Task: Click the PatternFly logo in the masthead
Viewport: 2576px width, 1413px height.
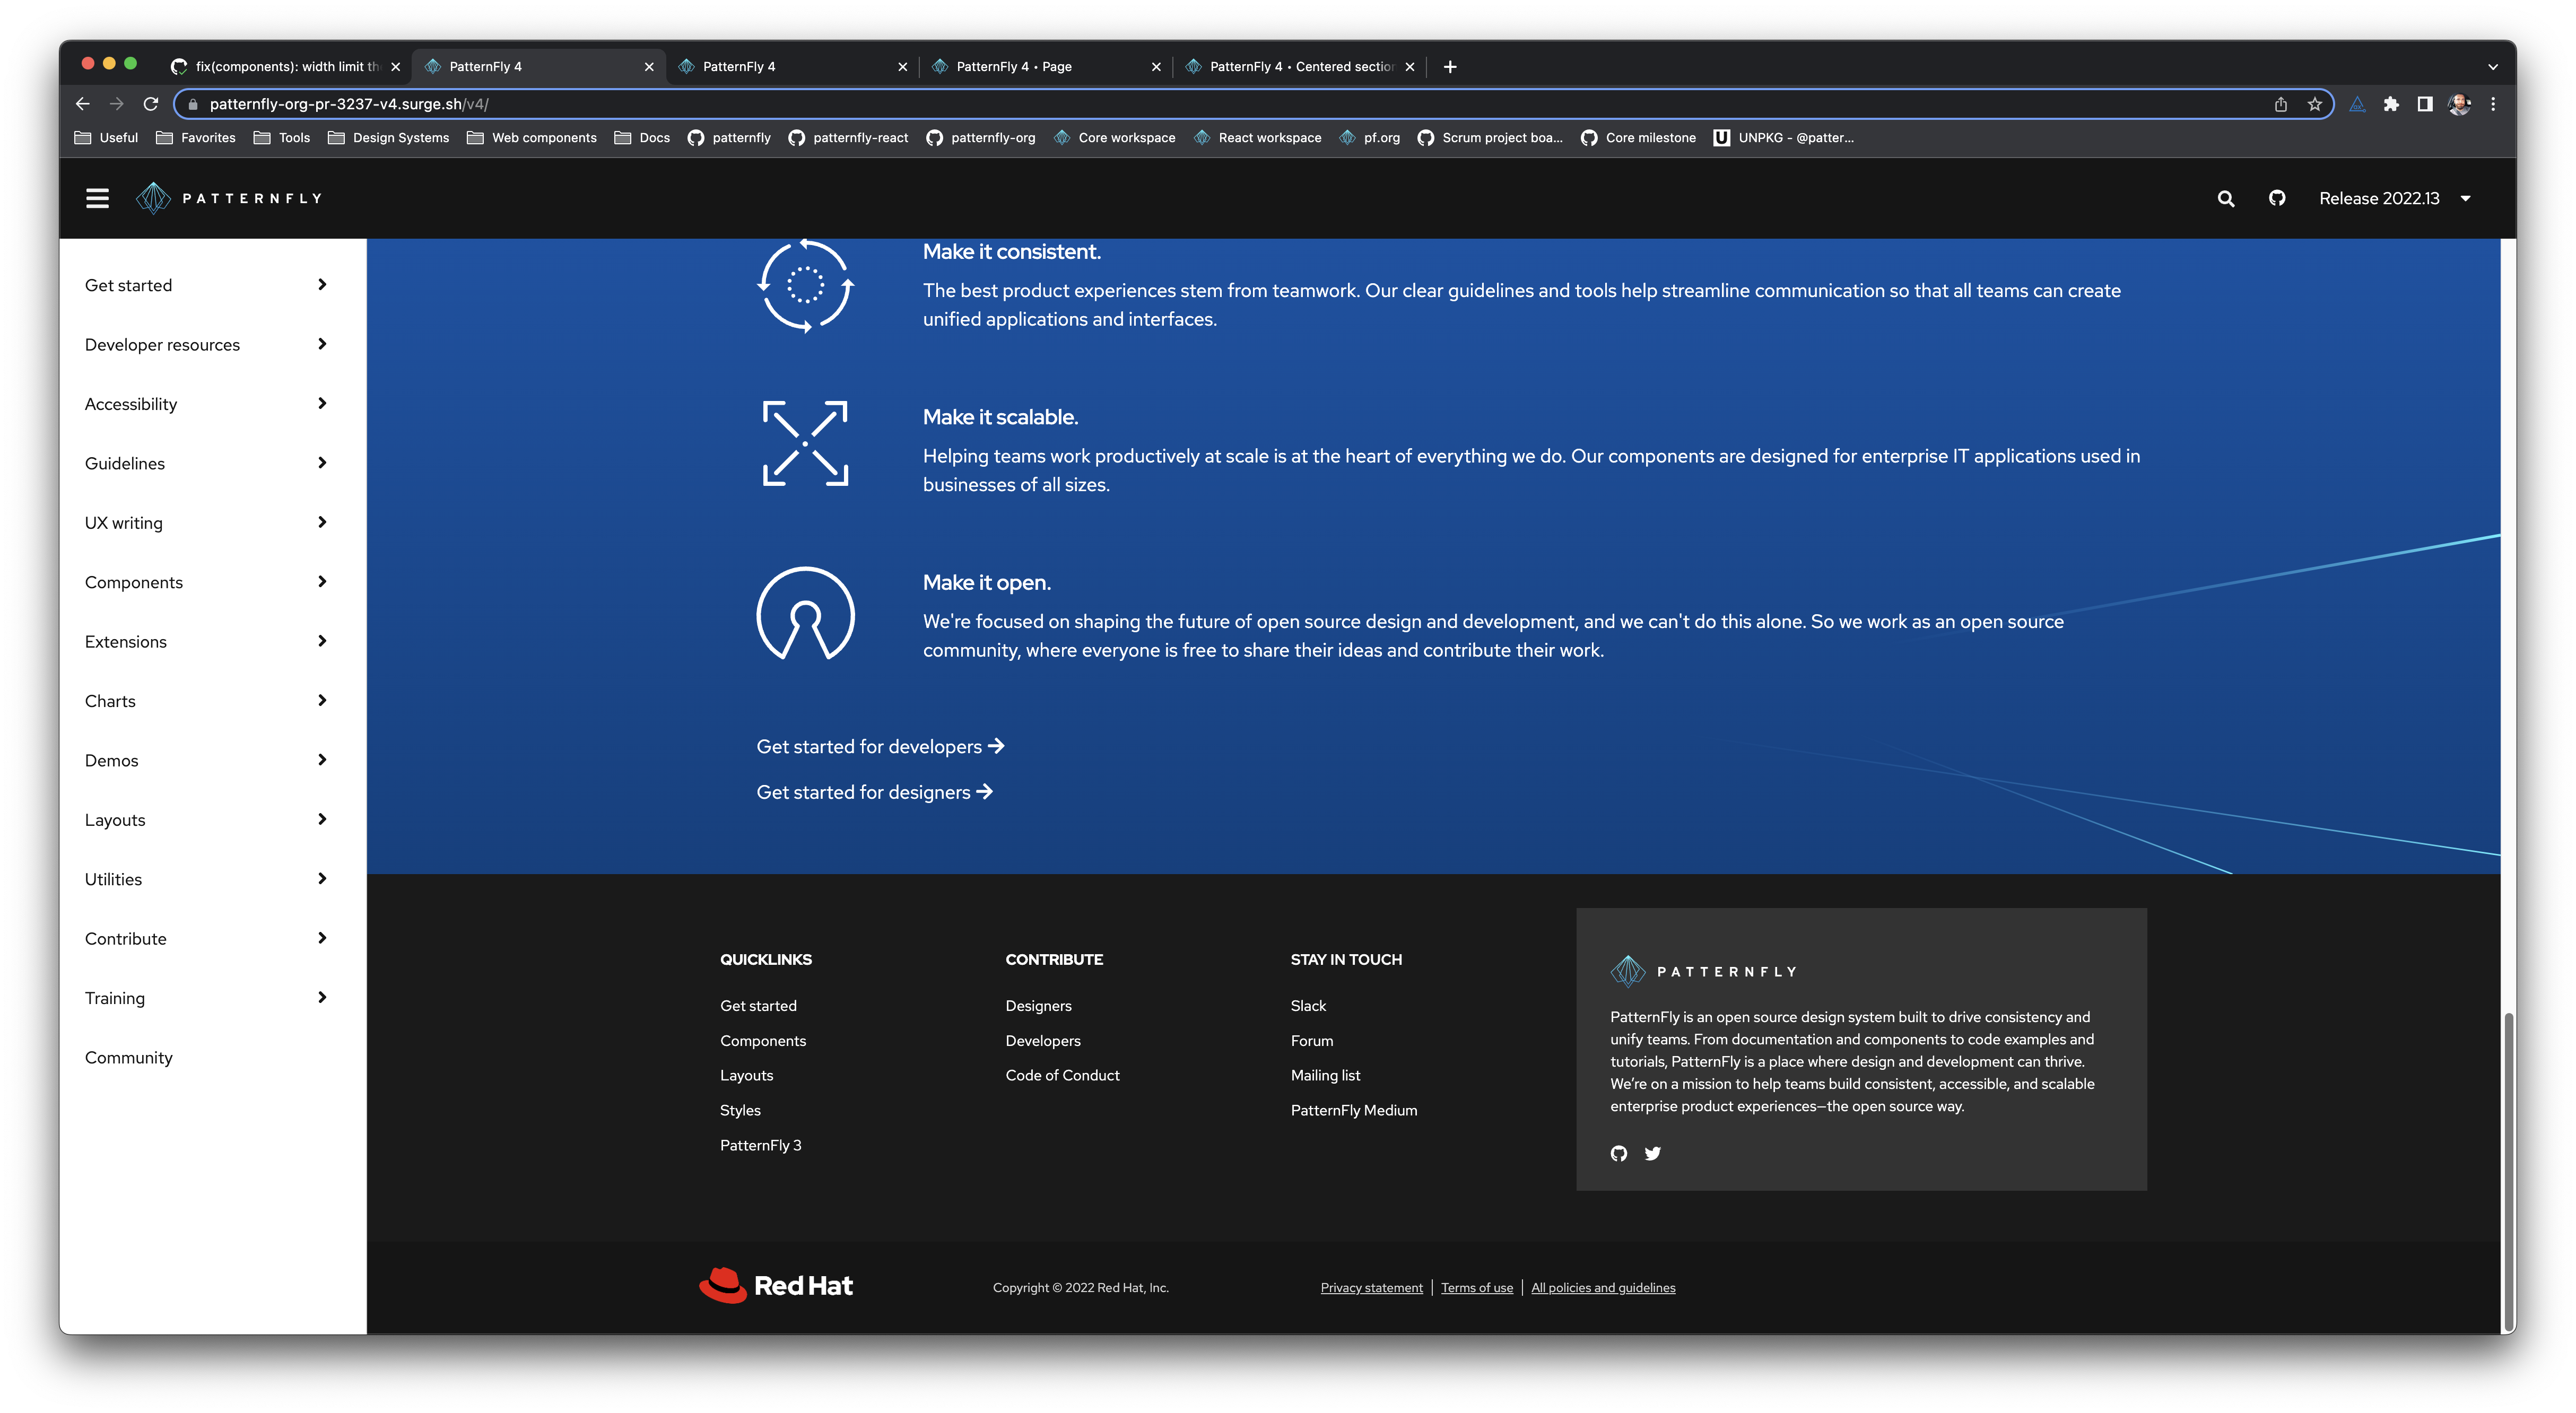Action: coord(229,198)
